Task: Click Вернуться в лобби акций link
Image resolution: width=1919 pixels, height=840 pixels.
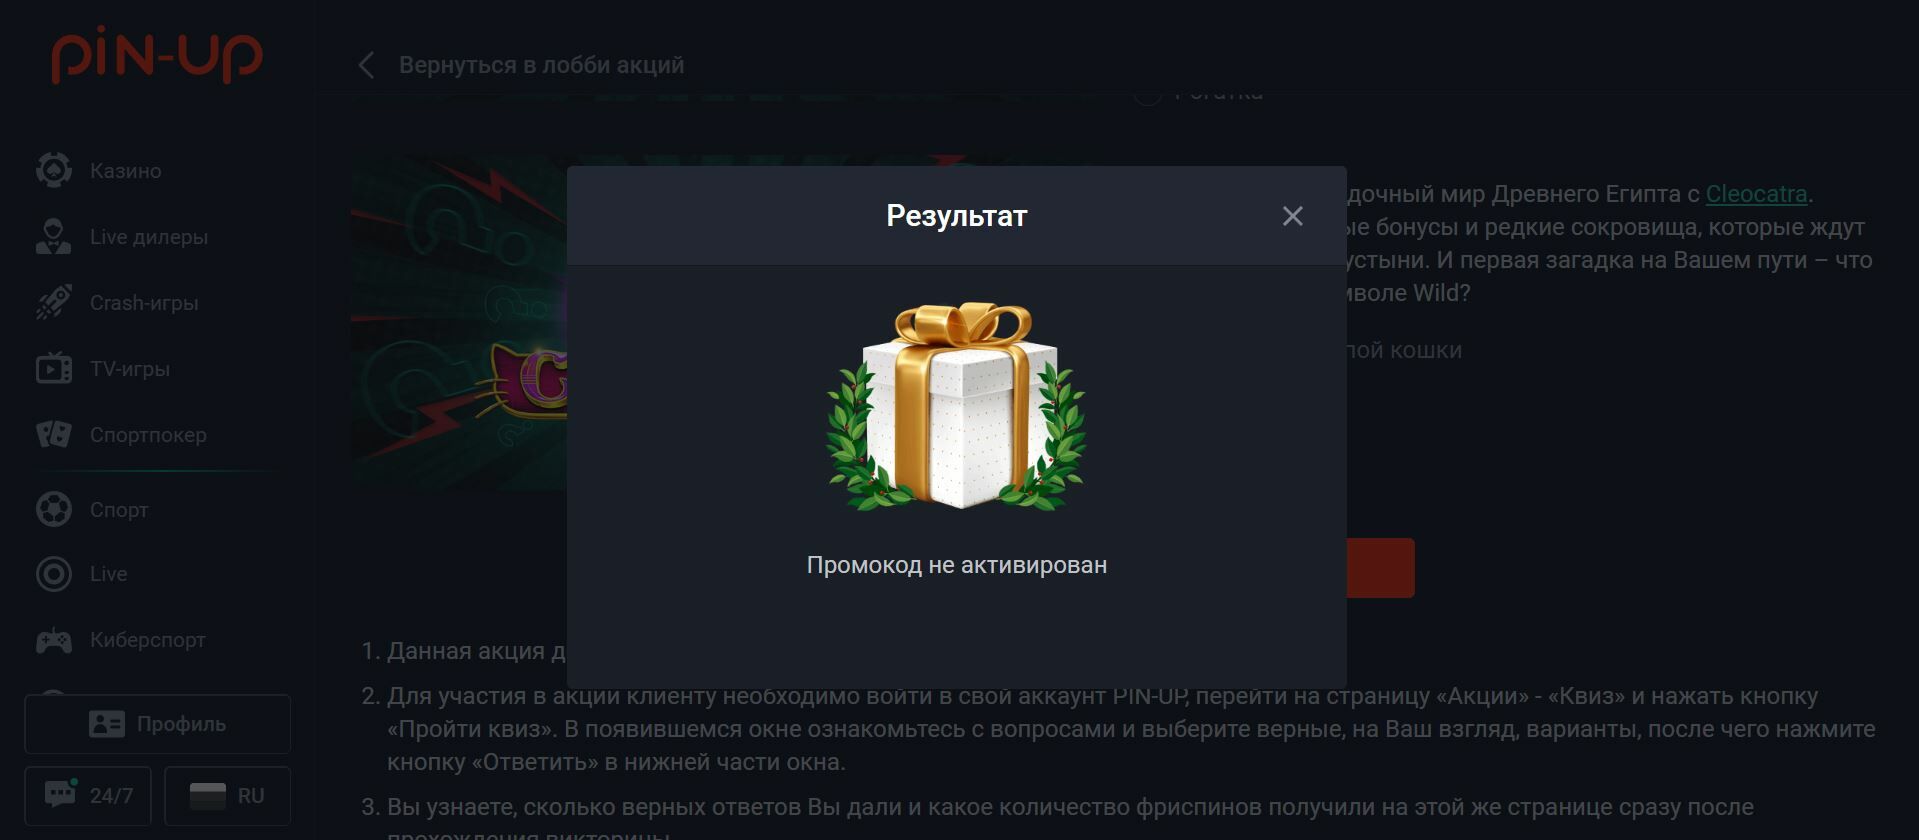Action: point(541,65)
